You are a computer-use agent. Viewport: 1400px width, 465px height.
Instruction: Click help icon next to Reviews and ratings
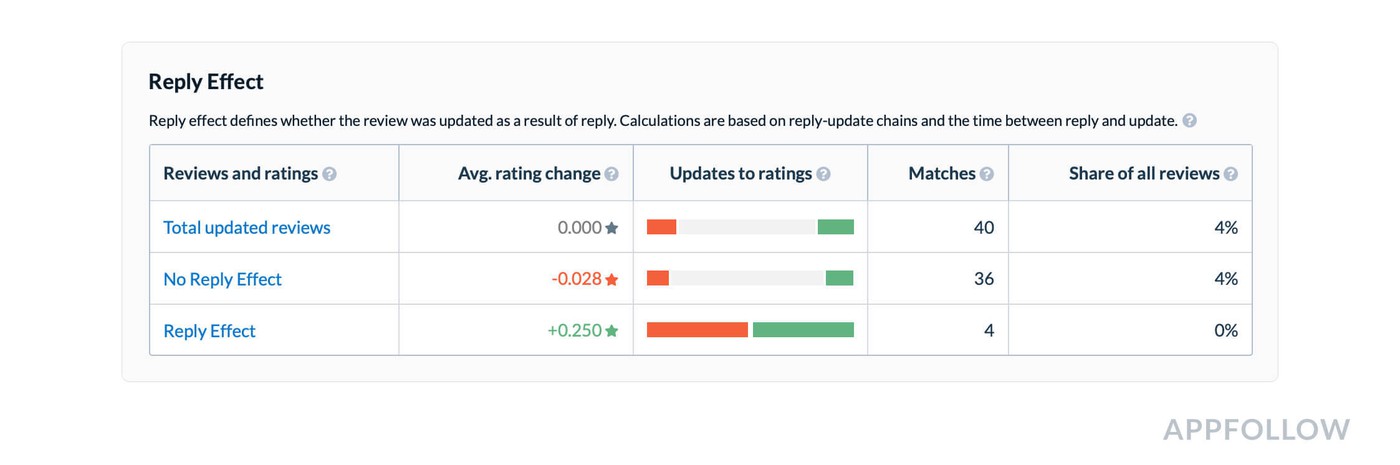coord(330,174)
